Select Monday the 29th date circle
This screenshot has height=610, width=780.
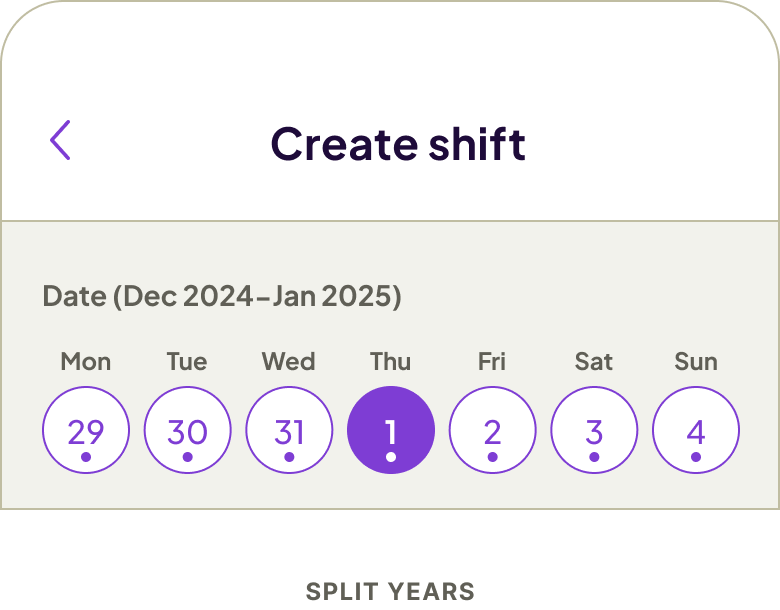86,431
